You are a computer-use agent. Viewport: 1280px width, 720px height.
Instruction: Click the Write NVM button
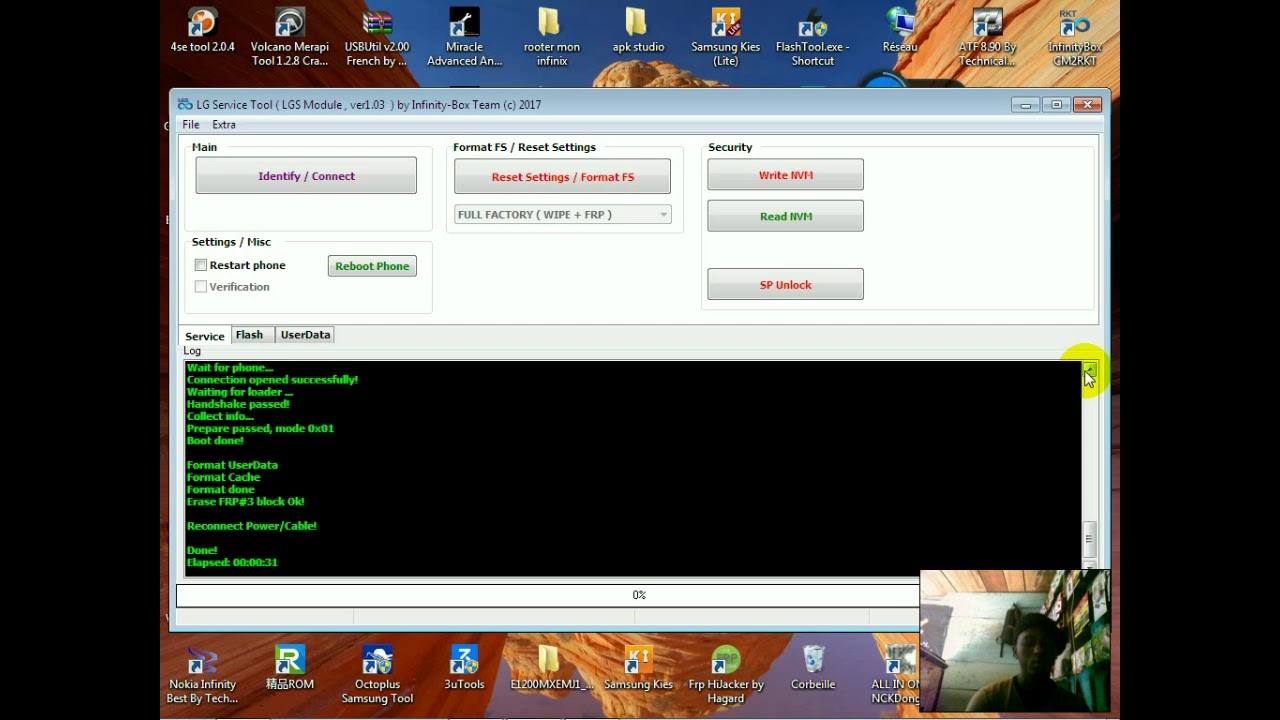[x=785, y=175]
